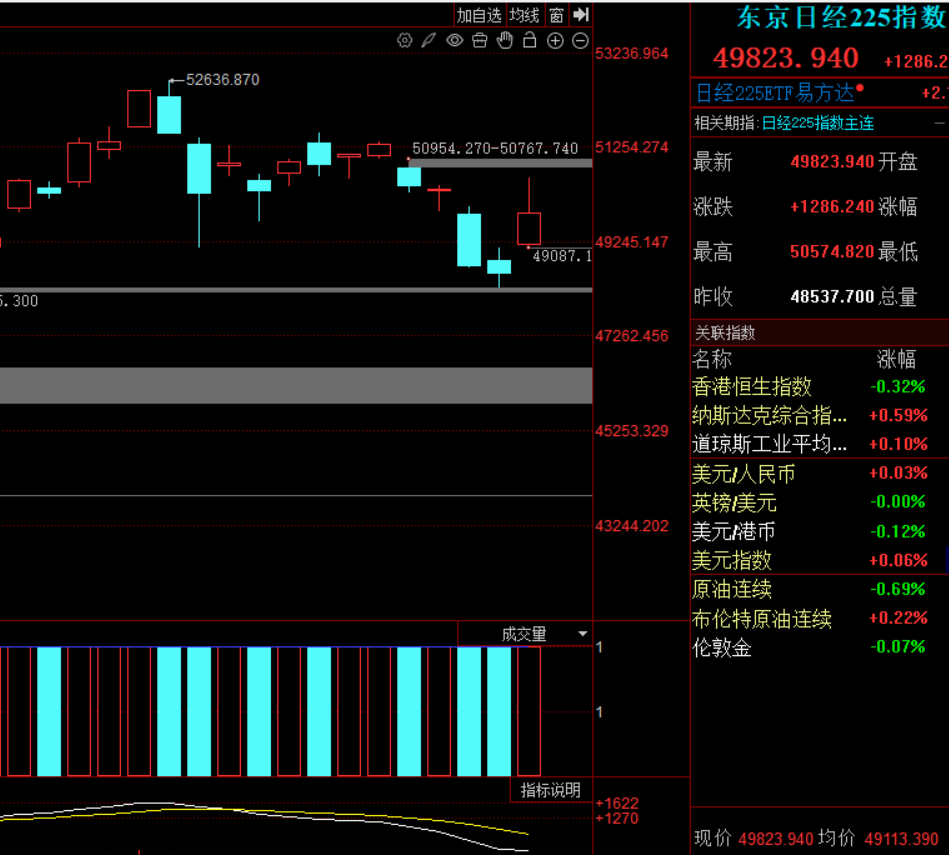
Task: Open 日经225指数主连 futures link
Action: point(817,123)
